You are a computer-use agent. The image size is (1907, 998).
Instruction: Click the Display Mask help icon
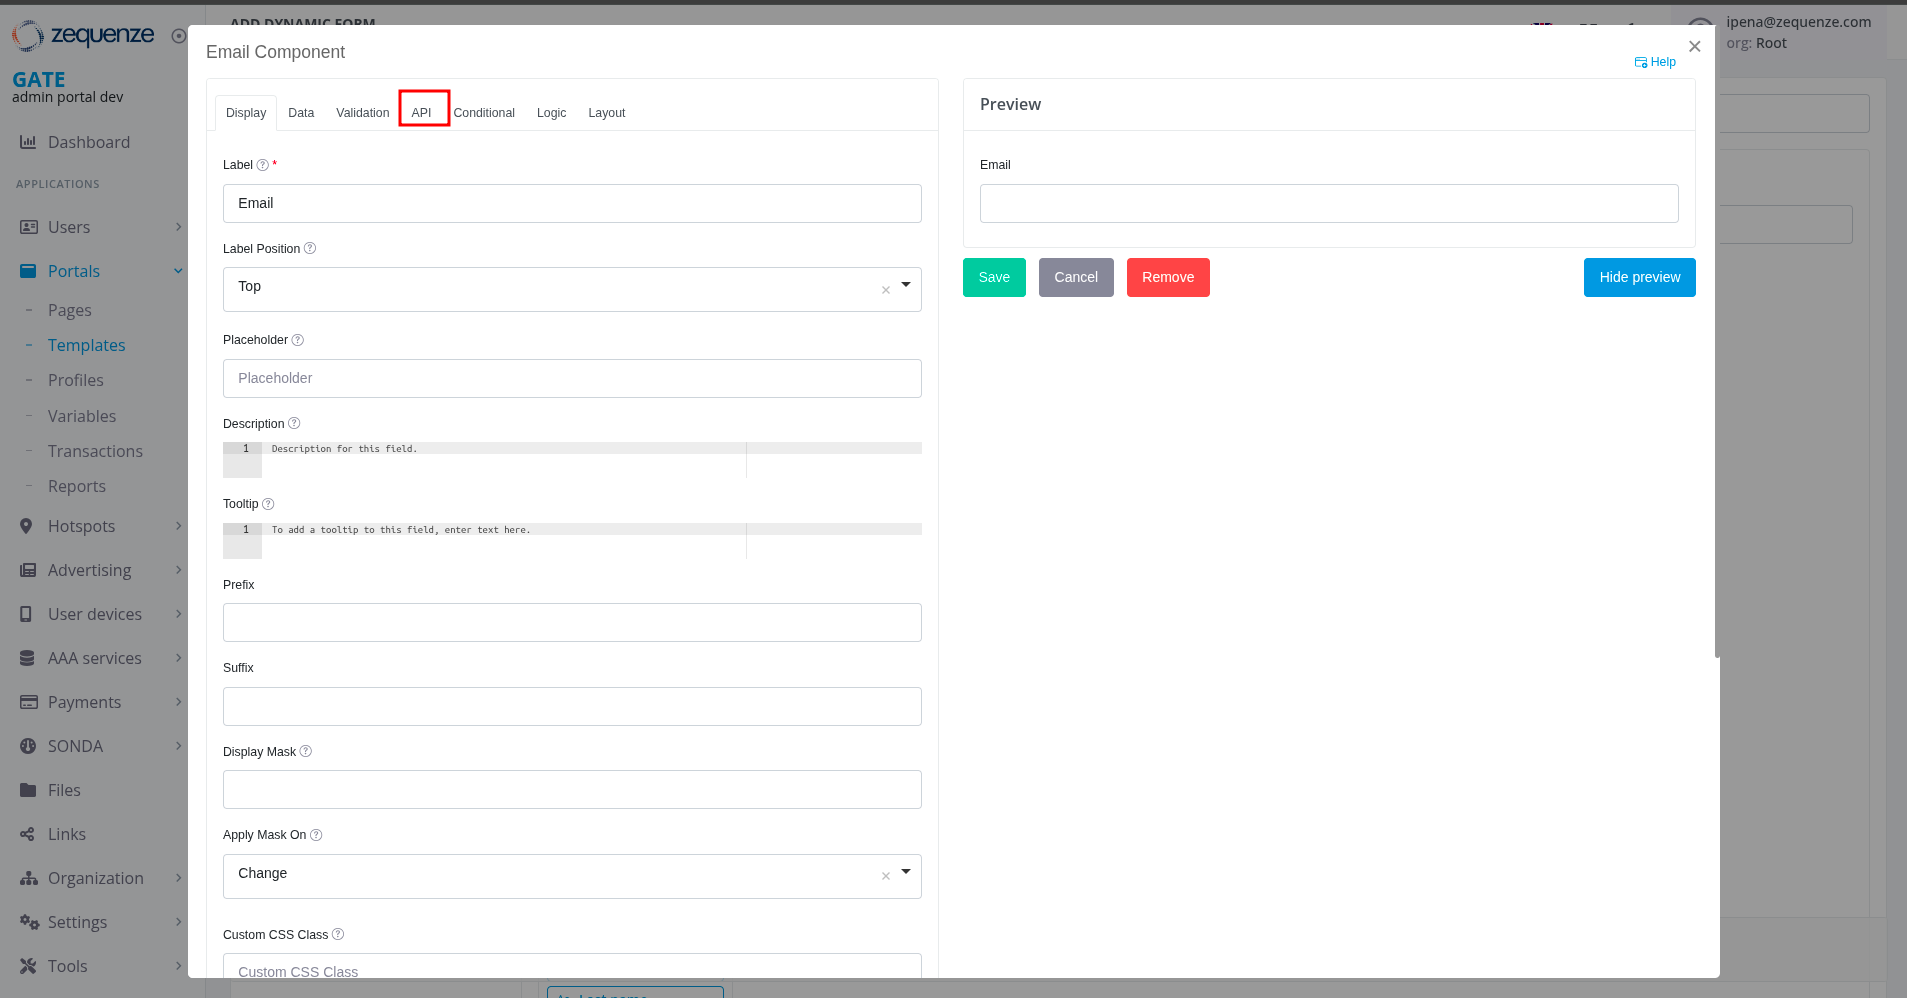pyautogui.click(x=306, y=752)
